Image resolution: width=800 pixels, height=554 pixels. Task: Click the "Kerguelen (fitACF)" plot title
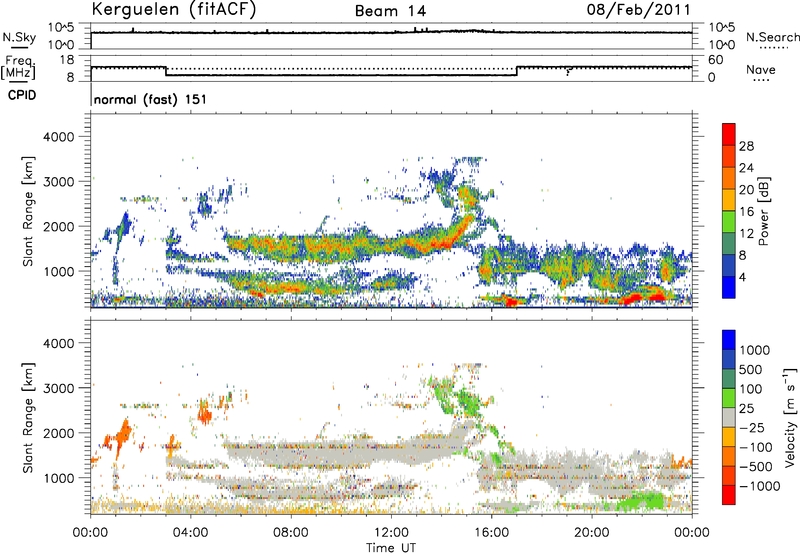[x=173, y=10]
